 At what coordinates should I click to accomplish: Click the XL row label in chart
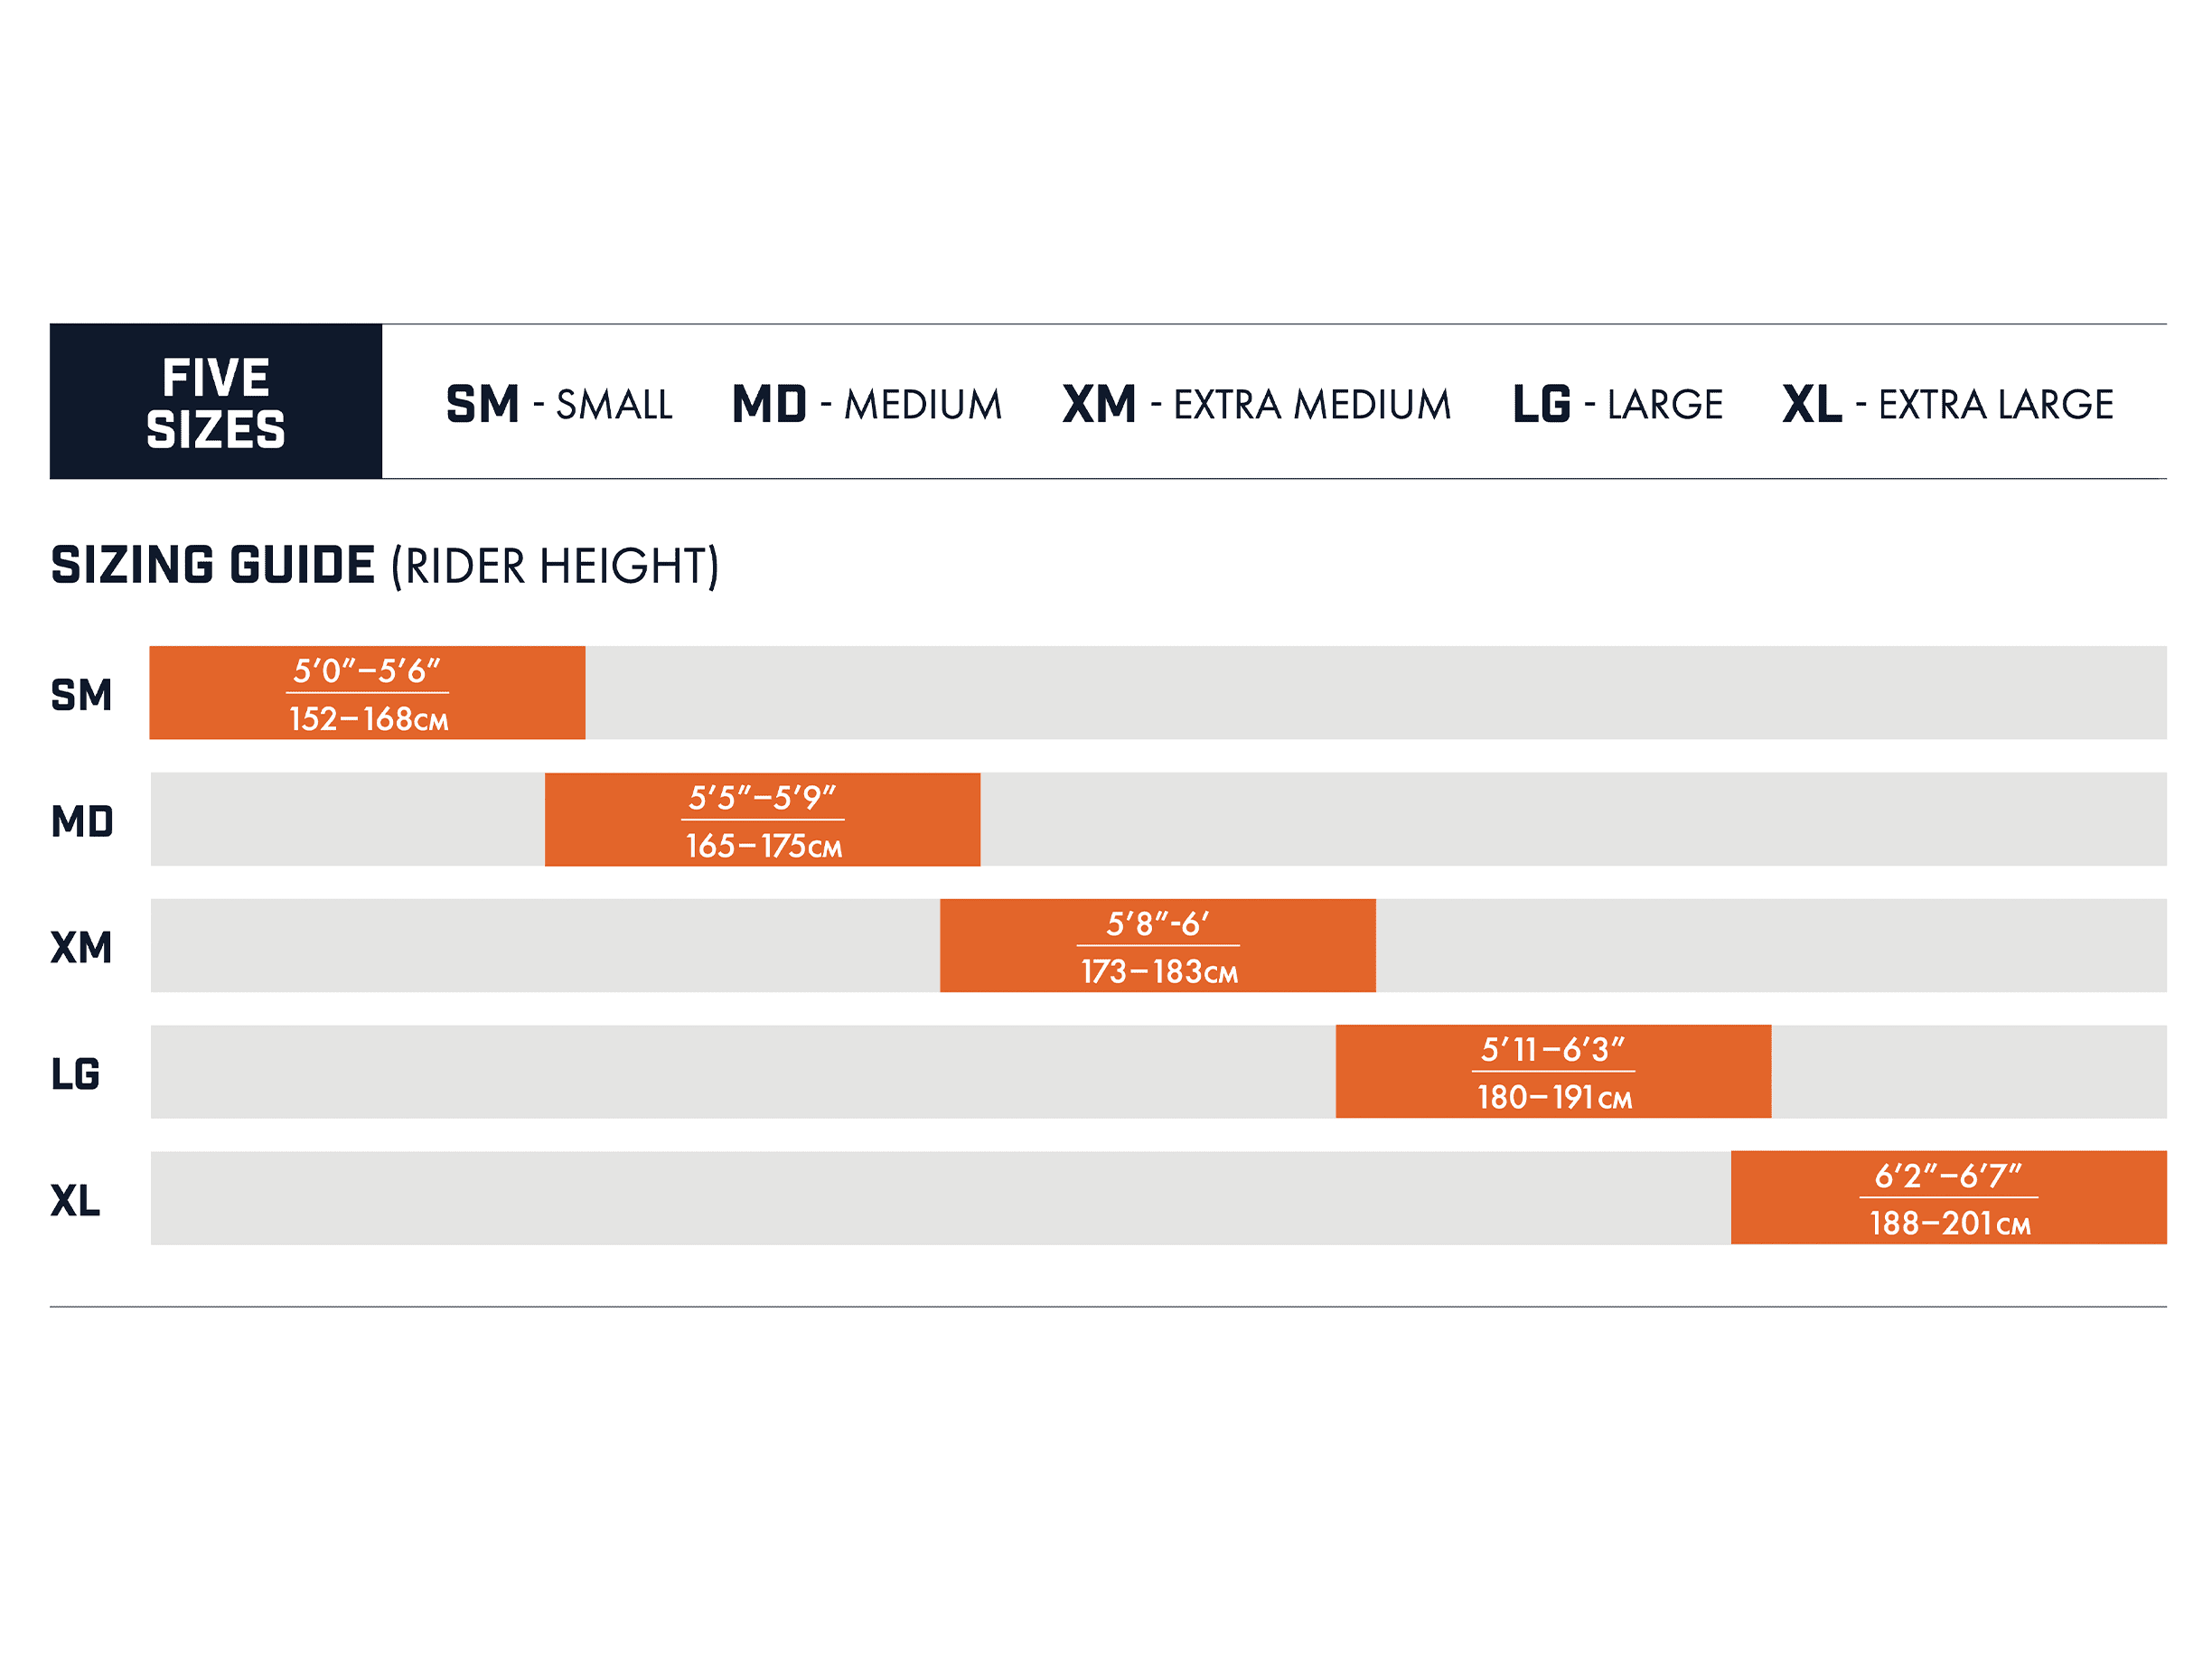pos(76,1200)
